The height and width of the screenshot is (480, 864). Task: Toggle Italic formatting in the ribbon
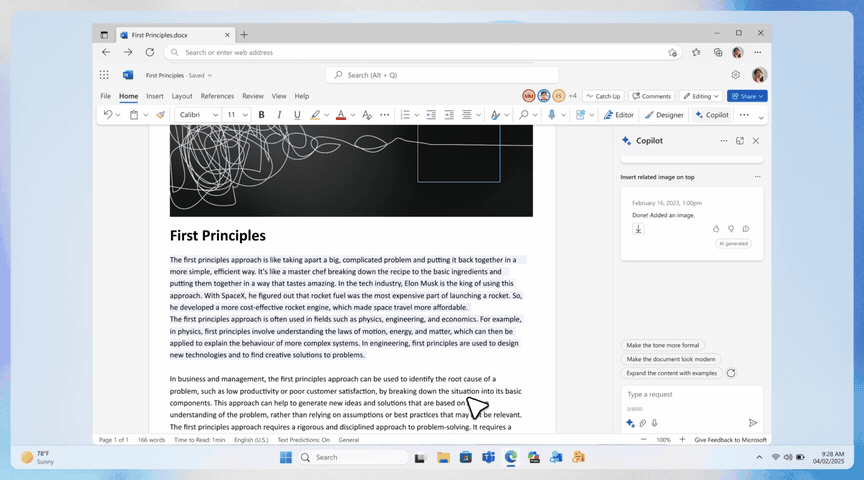point(279,115)
